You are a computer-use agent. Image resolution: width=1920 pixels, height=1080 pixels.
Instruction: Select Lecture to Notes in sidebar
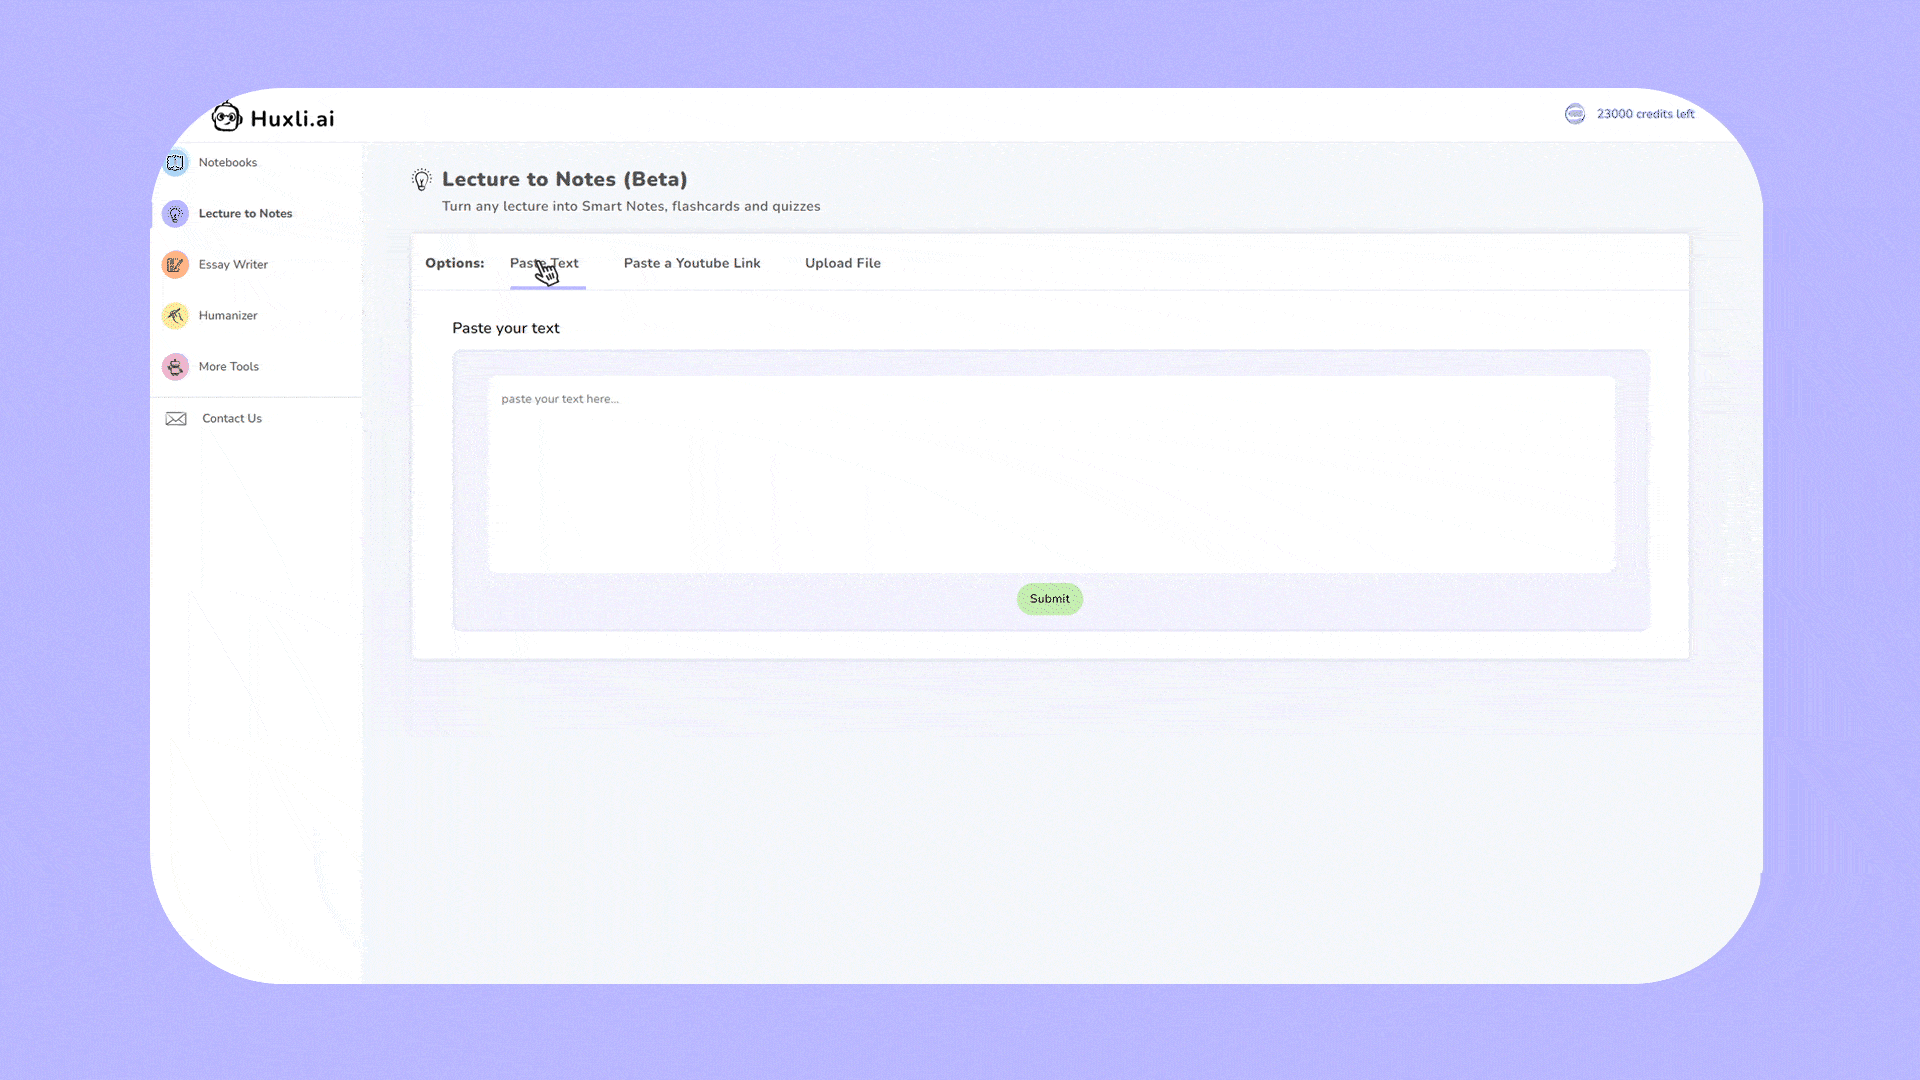(245, 213)
